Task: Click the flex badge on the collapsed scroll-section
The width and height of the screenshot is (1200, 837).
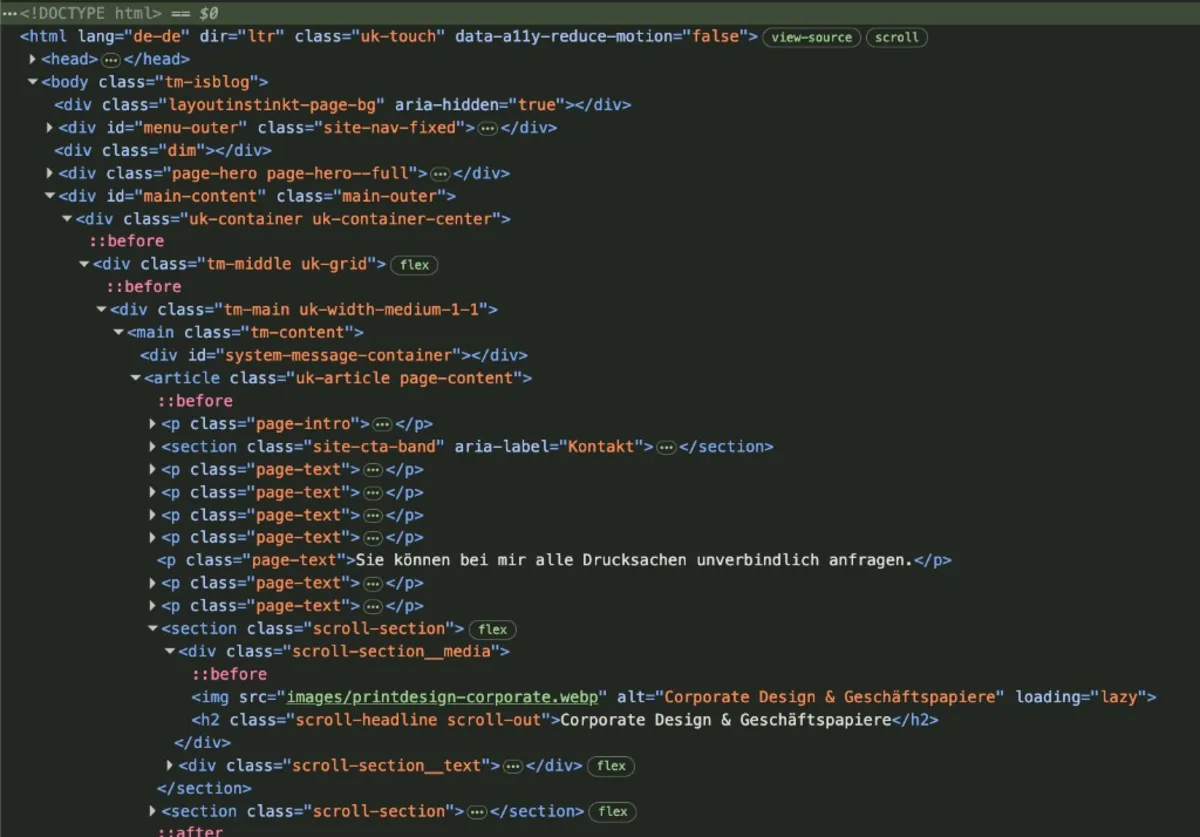Action: point(613,812)
